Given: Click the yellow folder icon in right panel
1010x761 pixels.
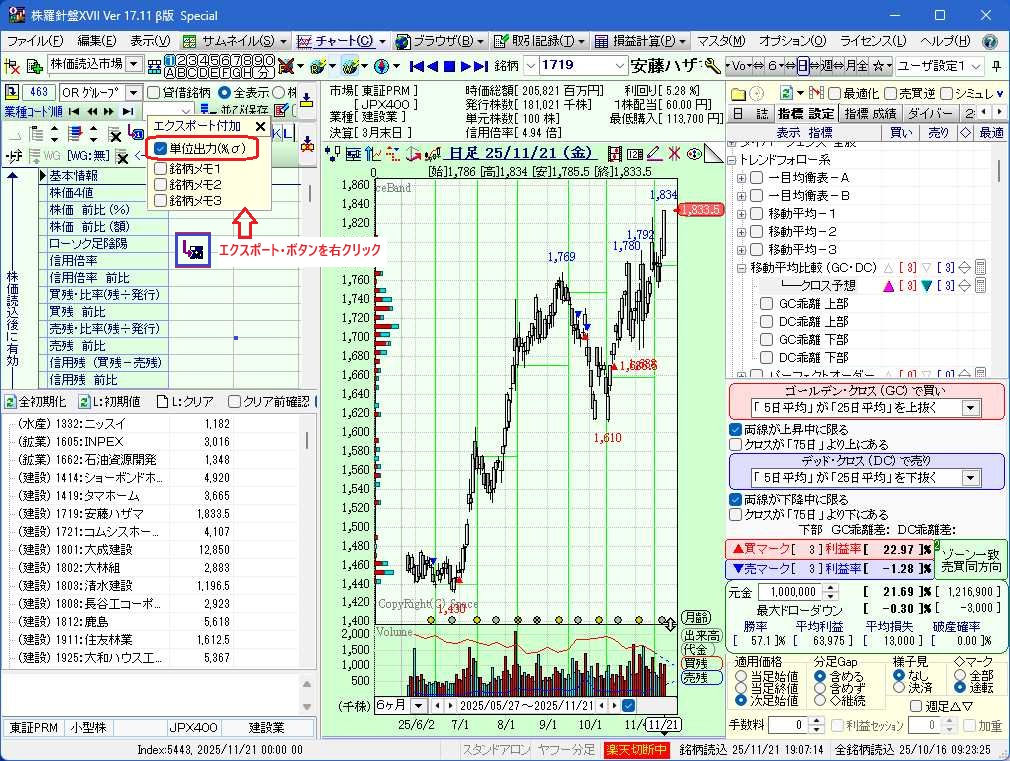Looking at the screenshot, I should coord(738,92).
